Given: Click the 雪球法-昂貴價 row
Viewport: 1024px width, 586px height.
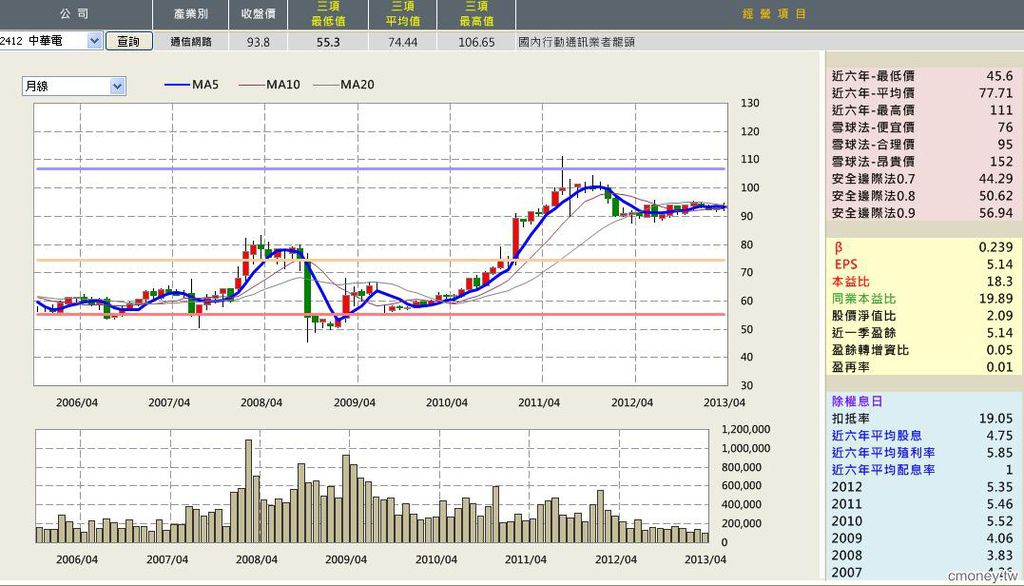Looking at the screenshot, I should pos(922,161).
